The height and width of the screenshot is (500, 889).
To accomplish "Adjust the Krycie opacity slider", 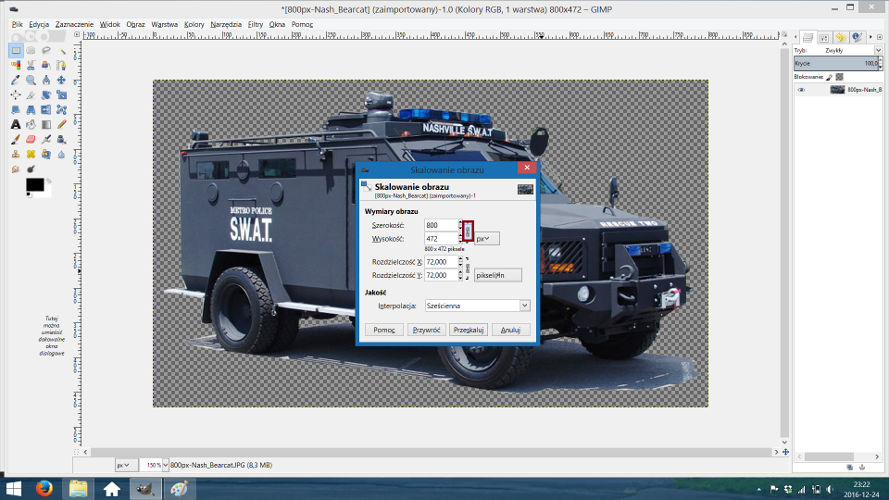I will [x=836, y=63].
